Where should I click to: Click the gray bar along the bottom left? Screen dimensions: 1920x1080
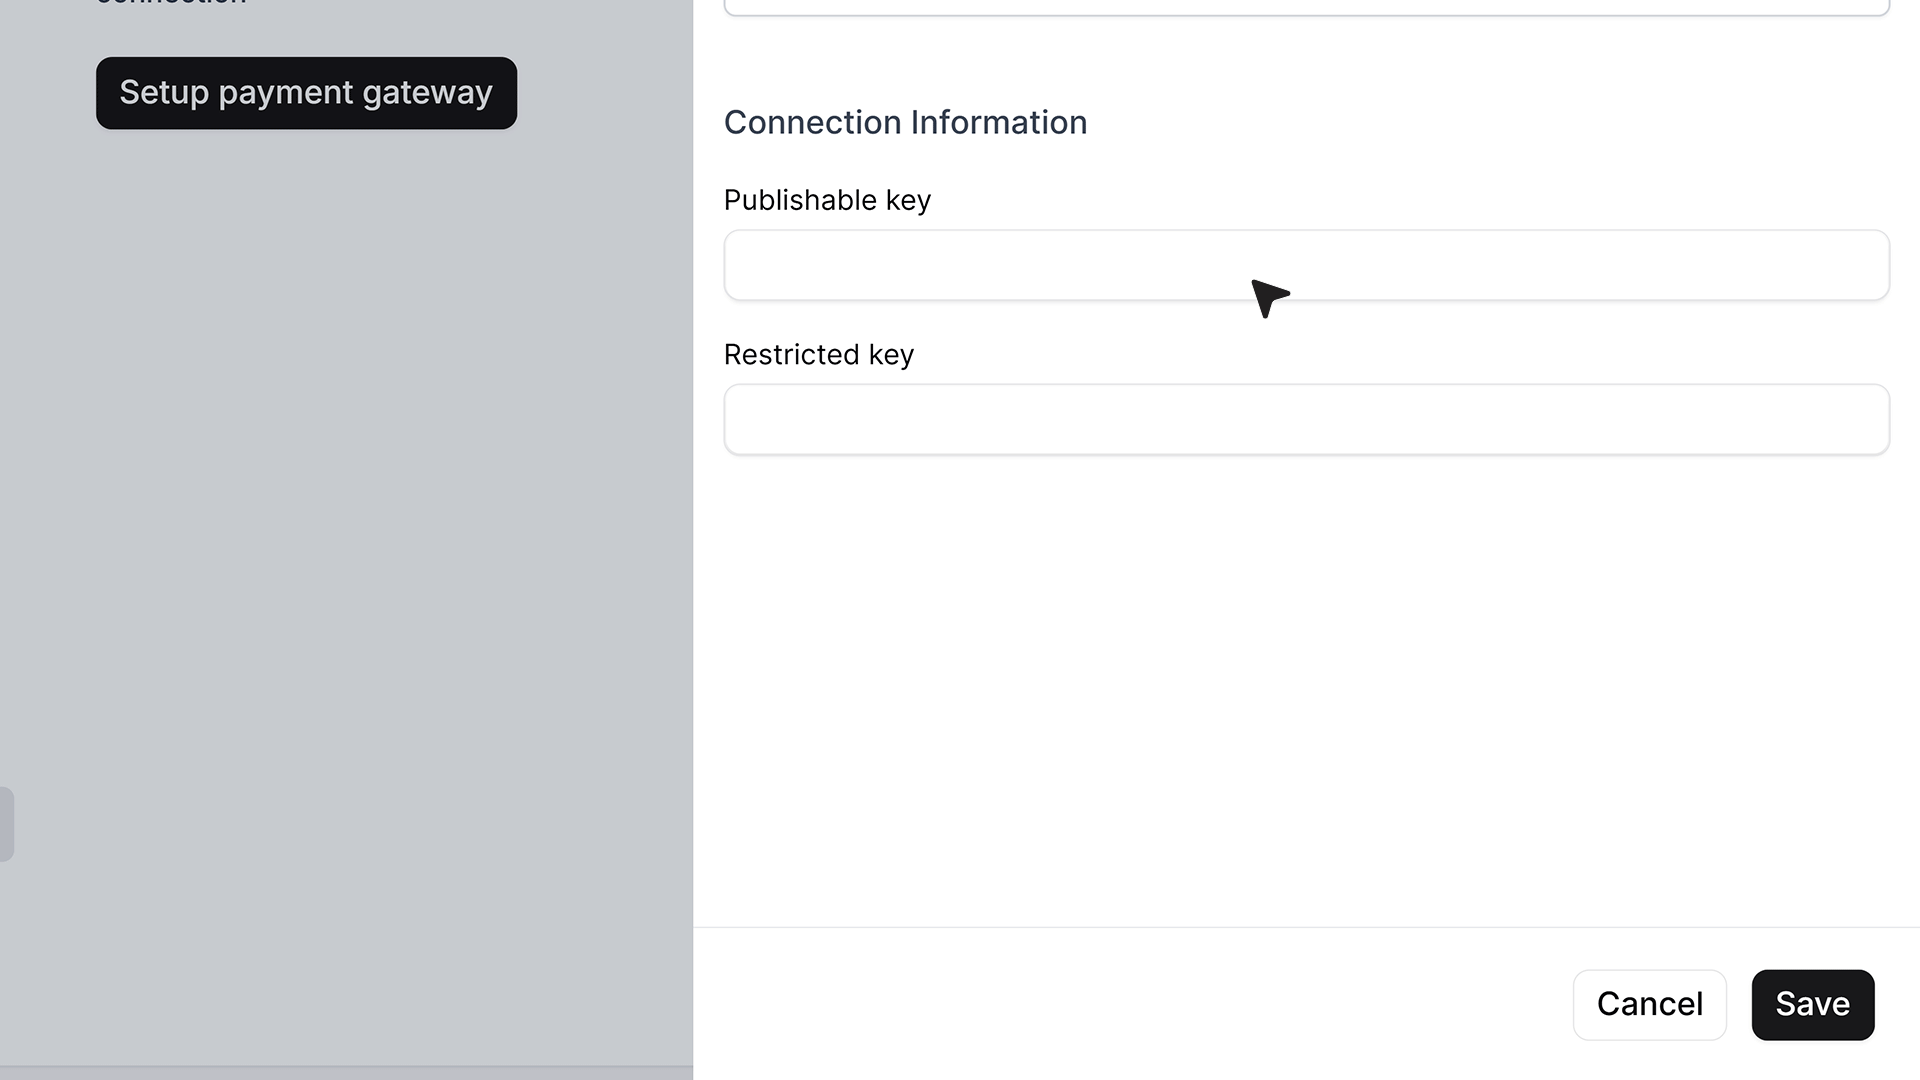(346, 1072)
